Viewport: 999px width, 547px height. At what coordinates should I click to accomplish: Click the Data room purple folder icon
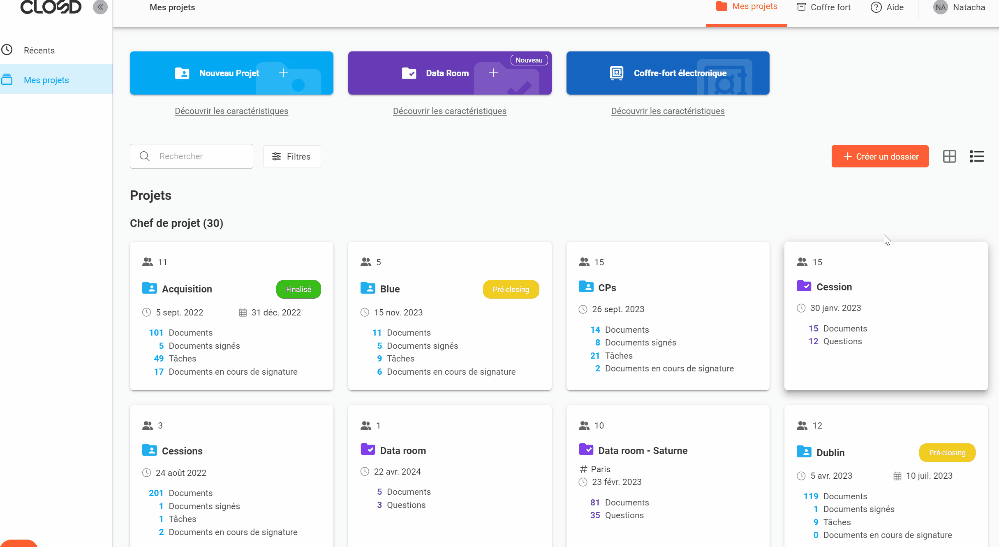(x=368, y=450)
